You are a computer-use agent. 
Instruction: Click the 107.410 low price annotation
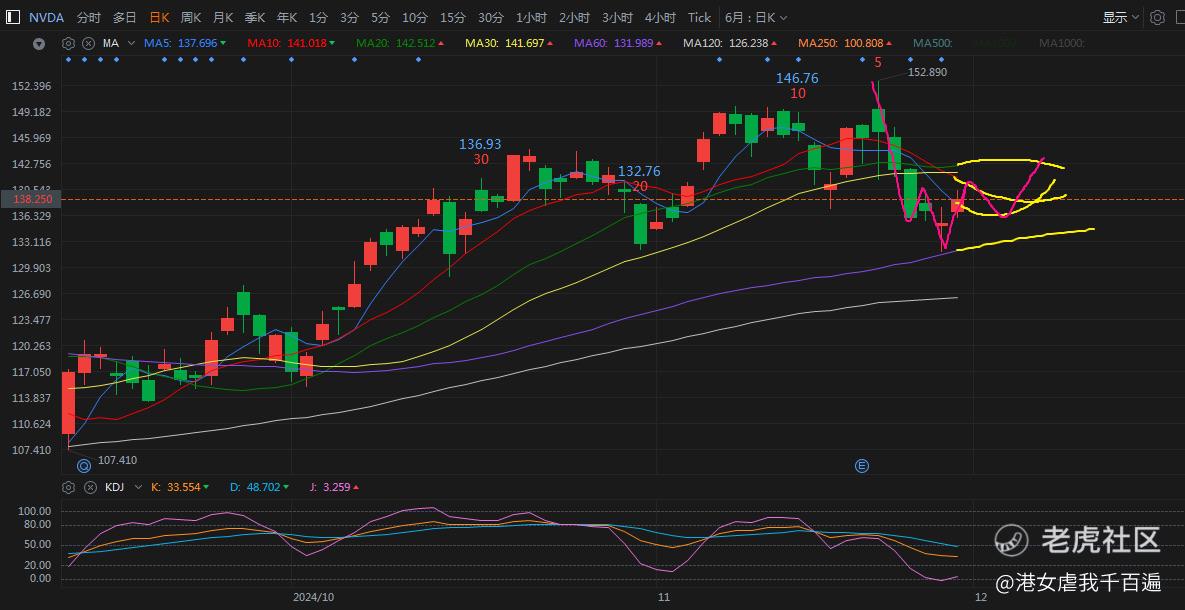pos(117,460)
